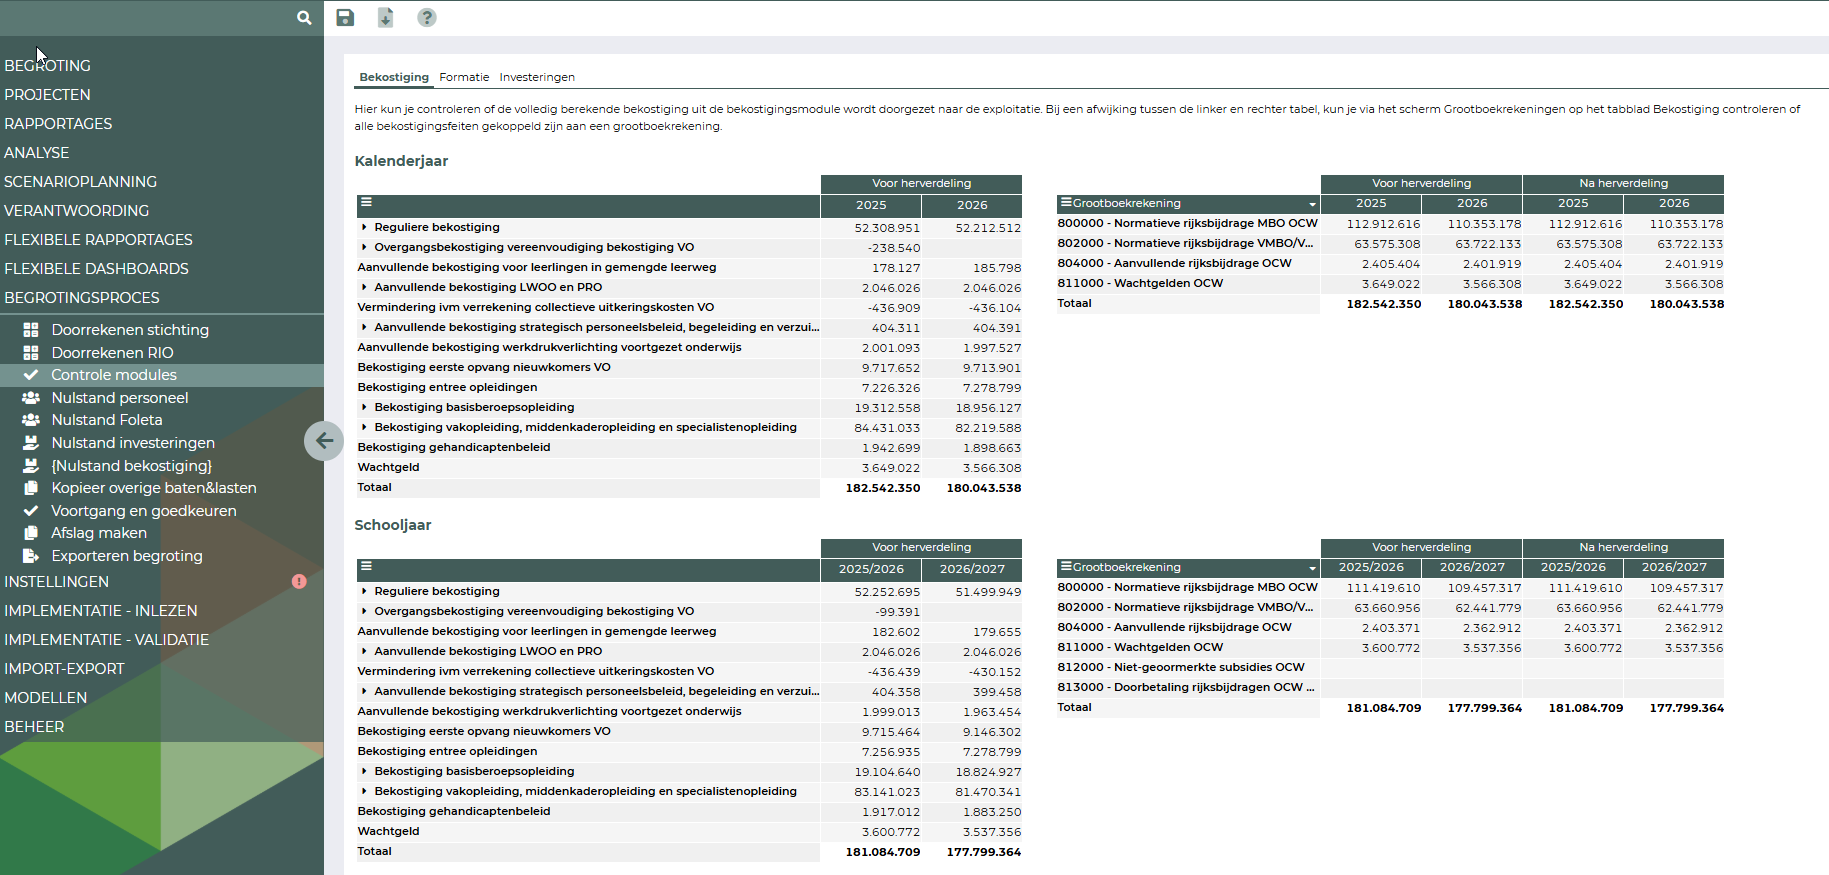The image size is (1829, 875).
Task: Open the INSTELLINGEN menu
Action: click(56, 582)
